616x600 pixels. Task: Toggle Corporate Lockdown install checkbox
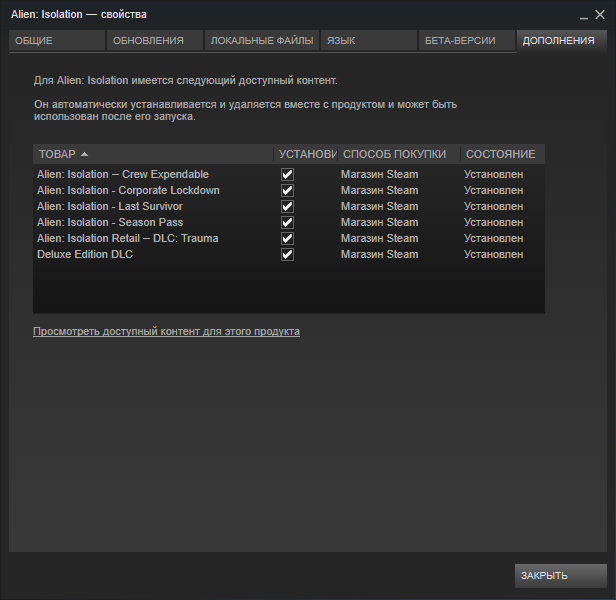(287, 191)
